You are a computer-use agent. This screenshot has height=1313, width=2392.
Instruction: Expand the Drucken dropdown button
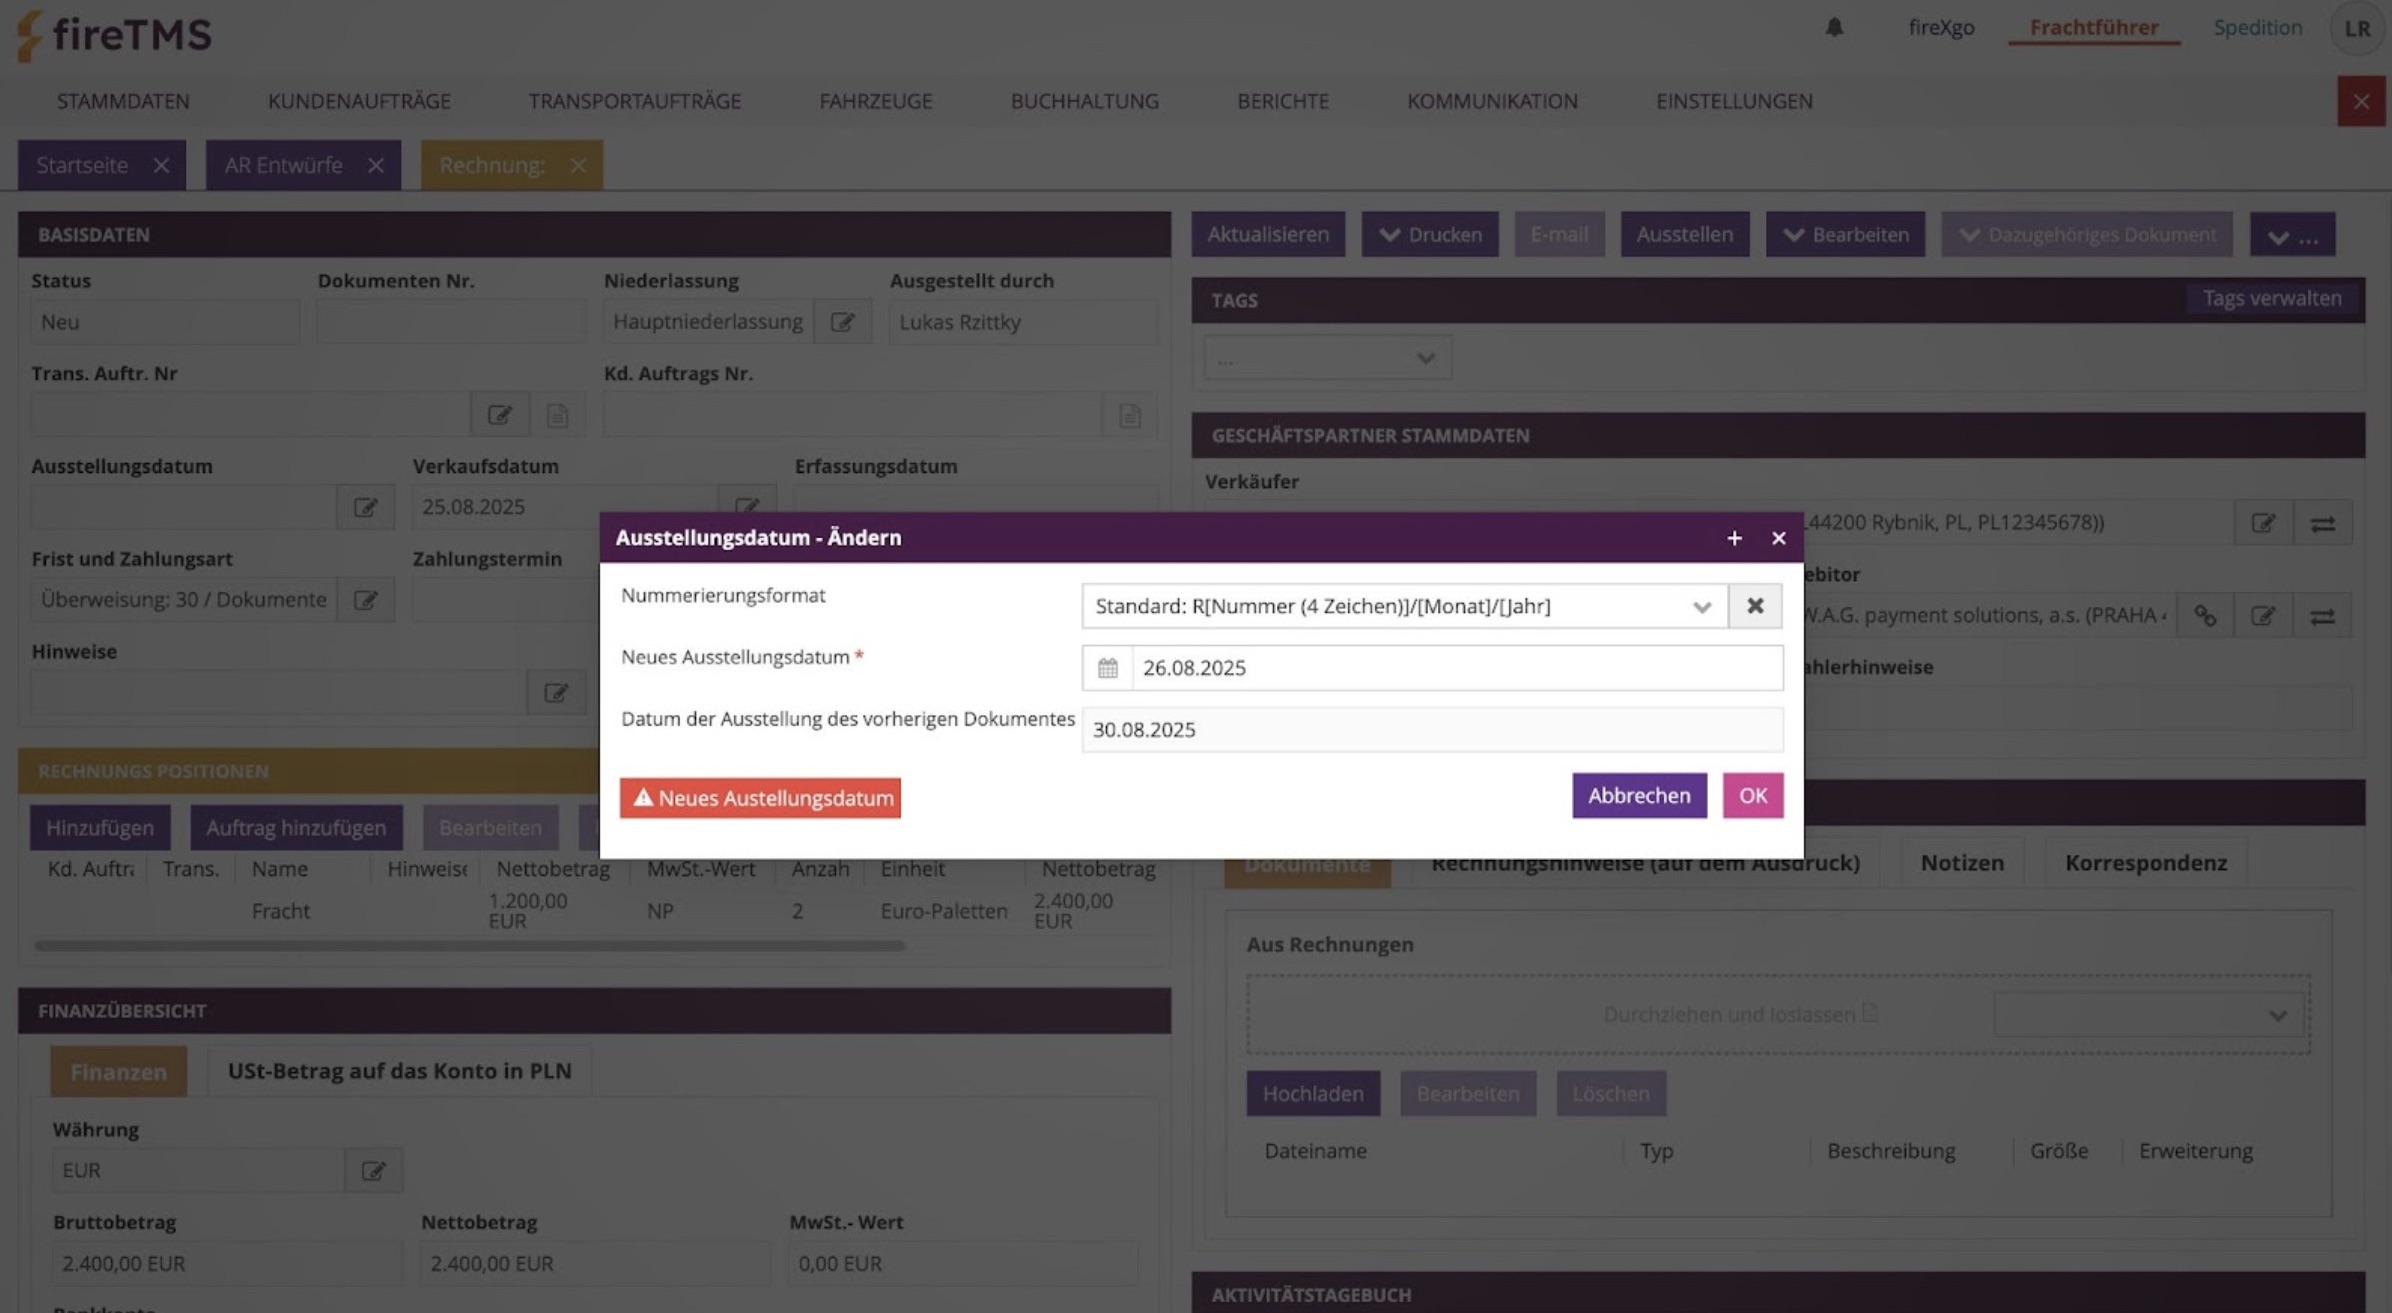(1429, 234)
